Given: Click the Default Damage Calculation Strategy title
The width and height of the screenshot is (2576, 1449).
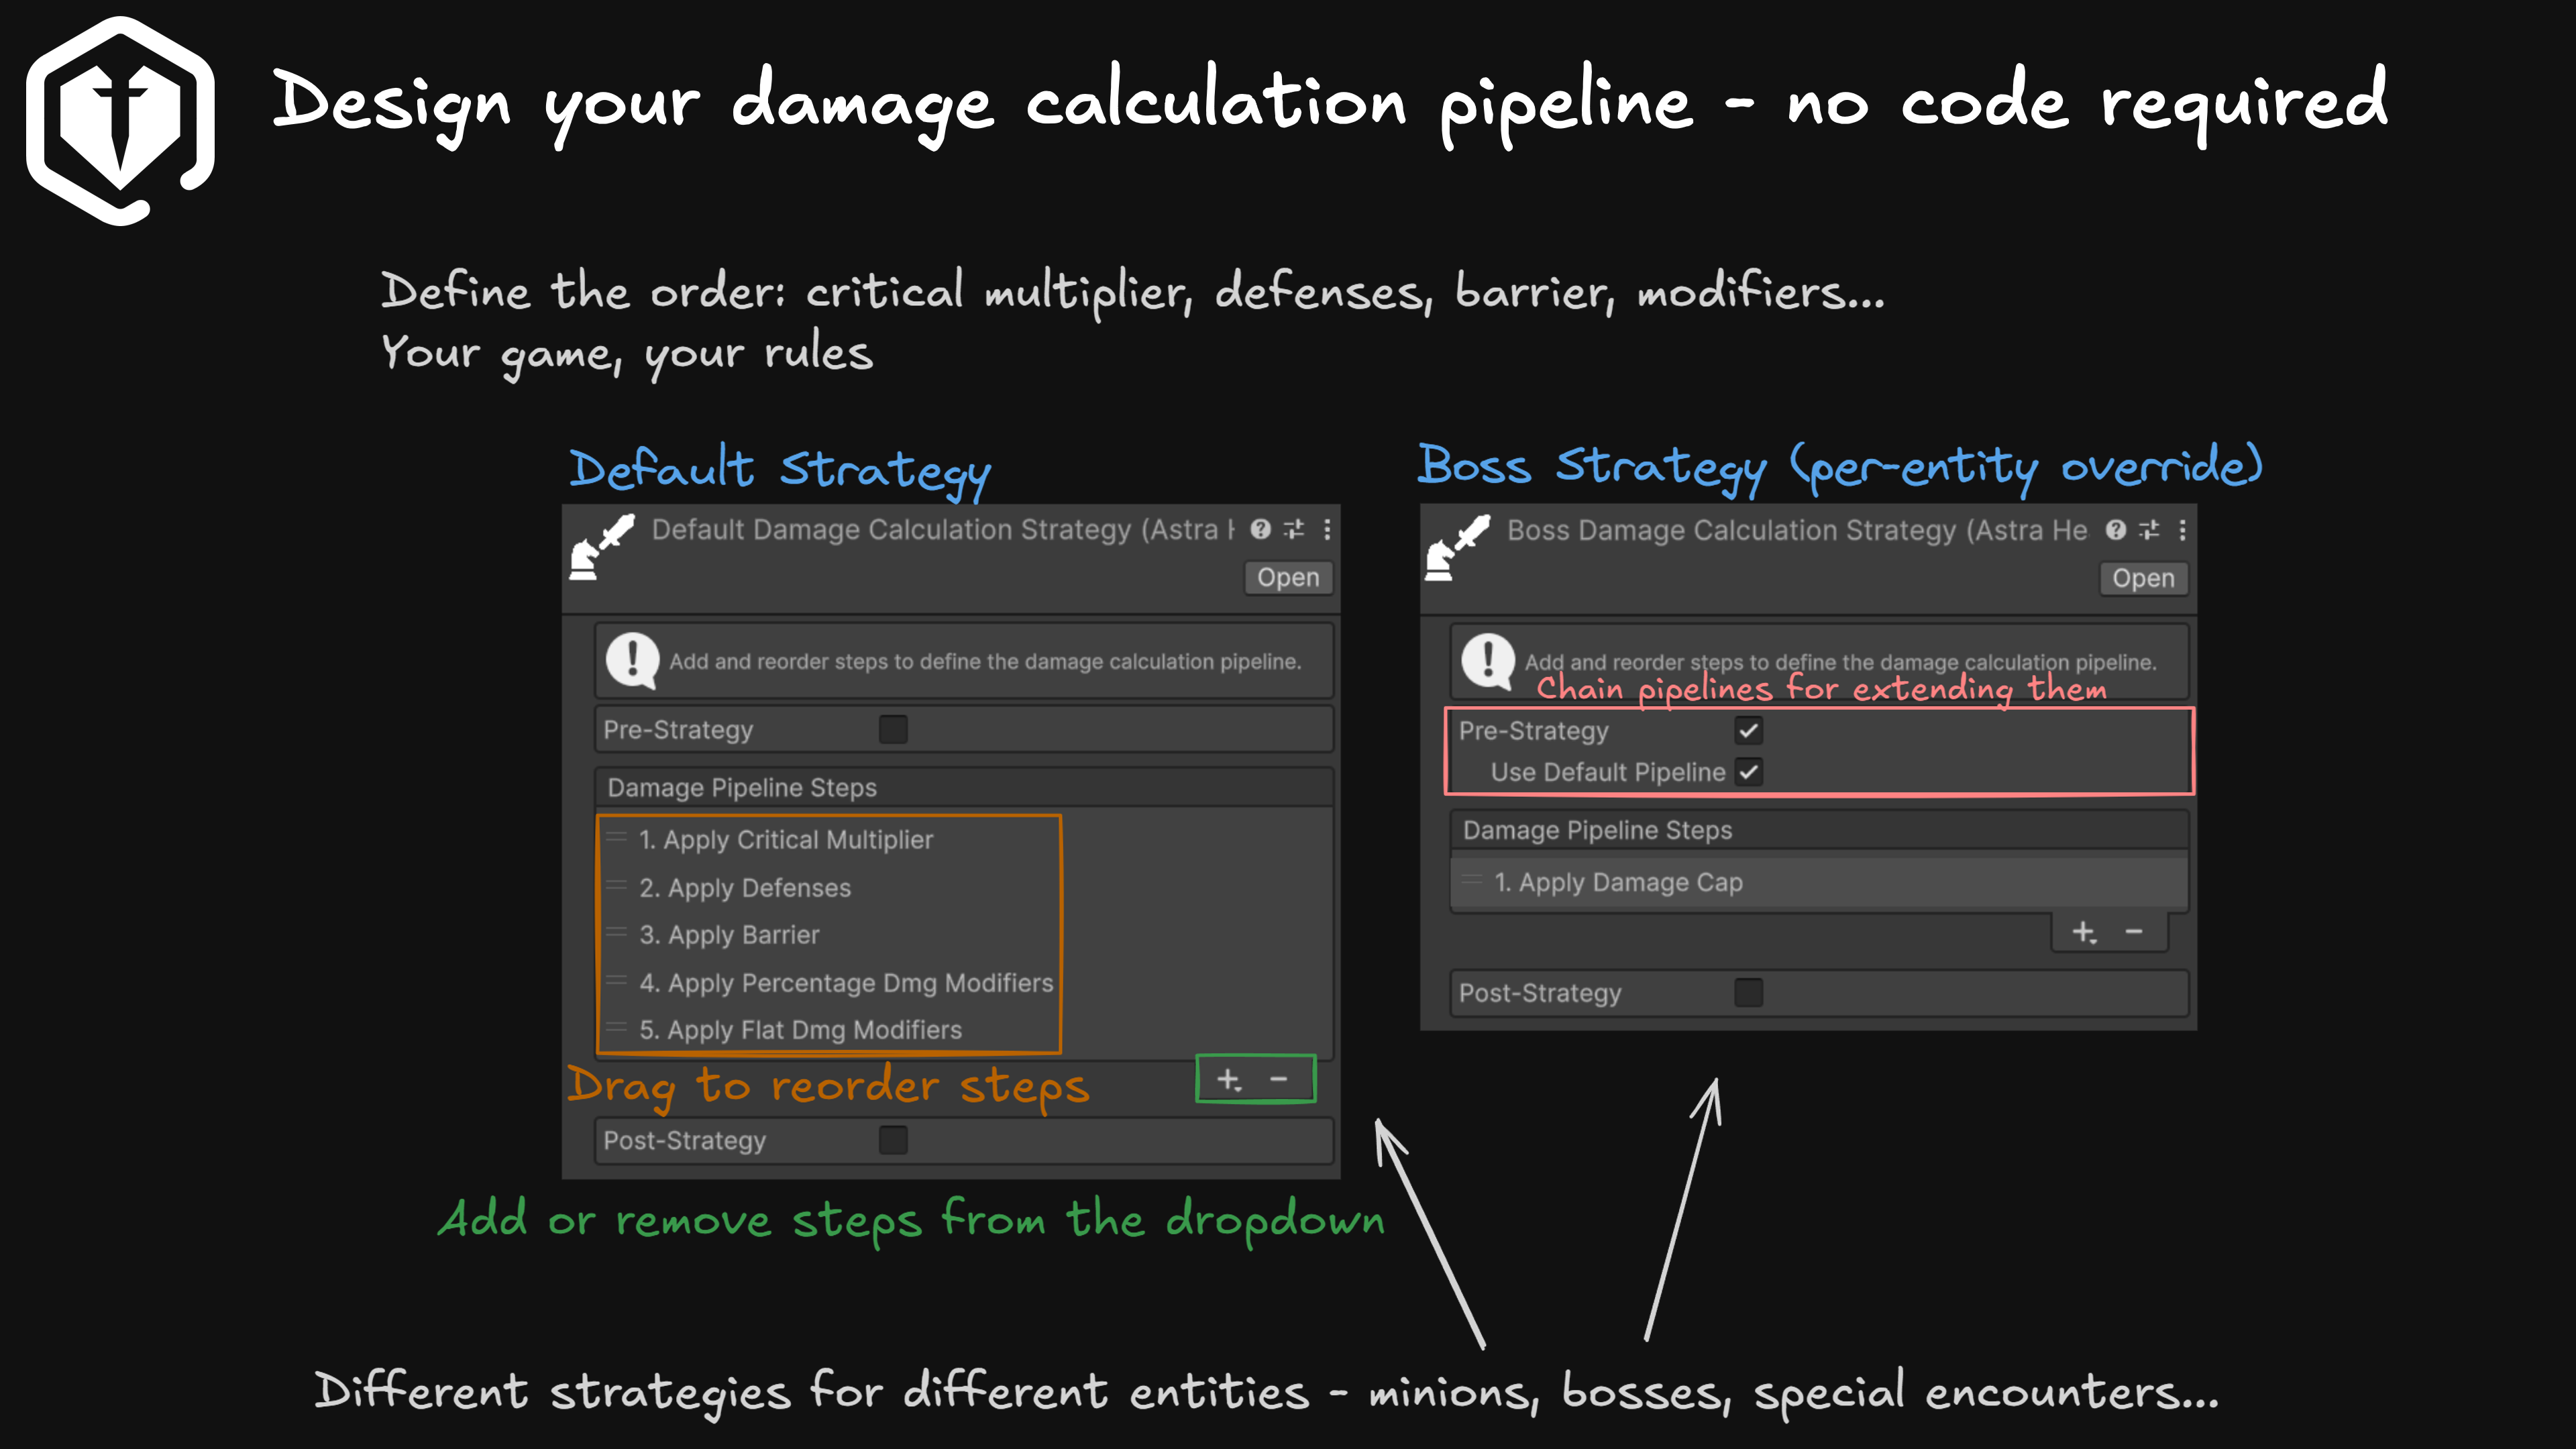Looking at the screenshot, I should tap(943, 529).
